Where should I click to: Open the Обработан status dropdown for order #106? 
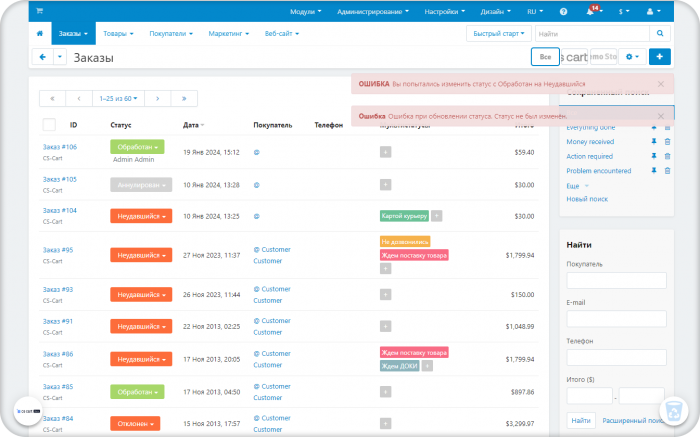click(x=137, y=147)
